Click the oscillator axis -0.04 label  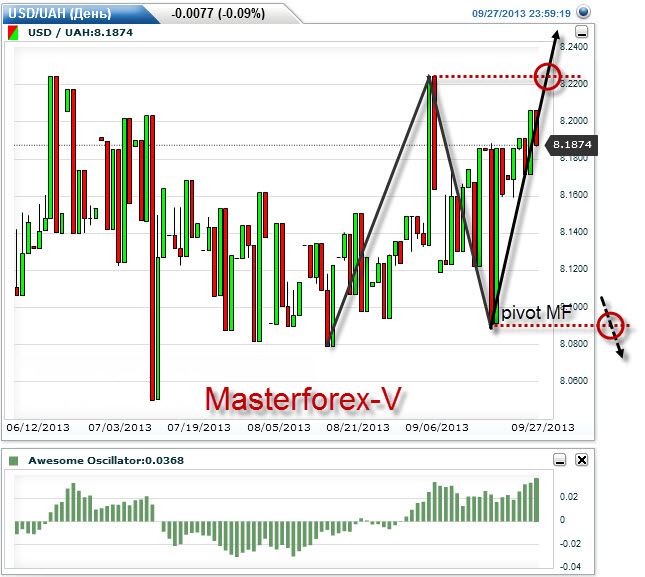571,567
